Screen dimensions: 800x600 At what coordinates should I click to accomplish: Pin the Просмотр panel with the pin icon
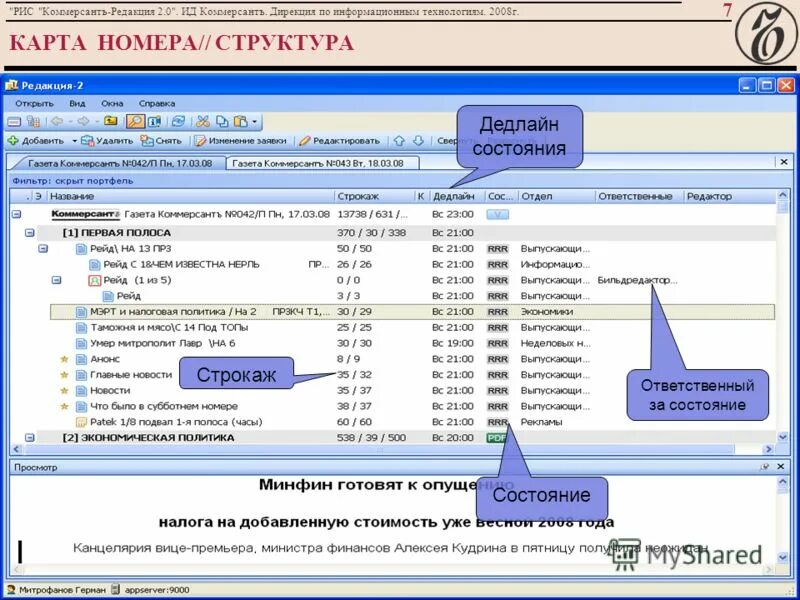[x=765, y=467]
